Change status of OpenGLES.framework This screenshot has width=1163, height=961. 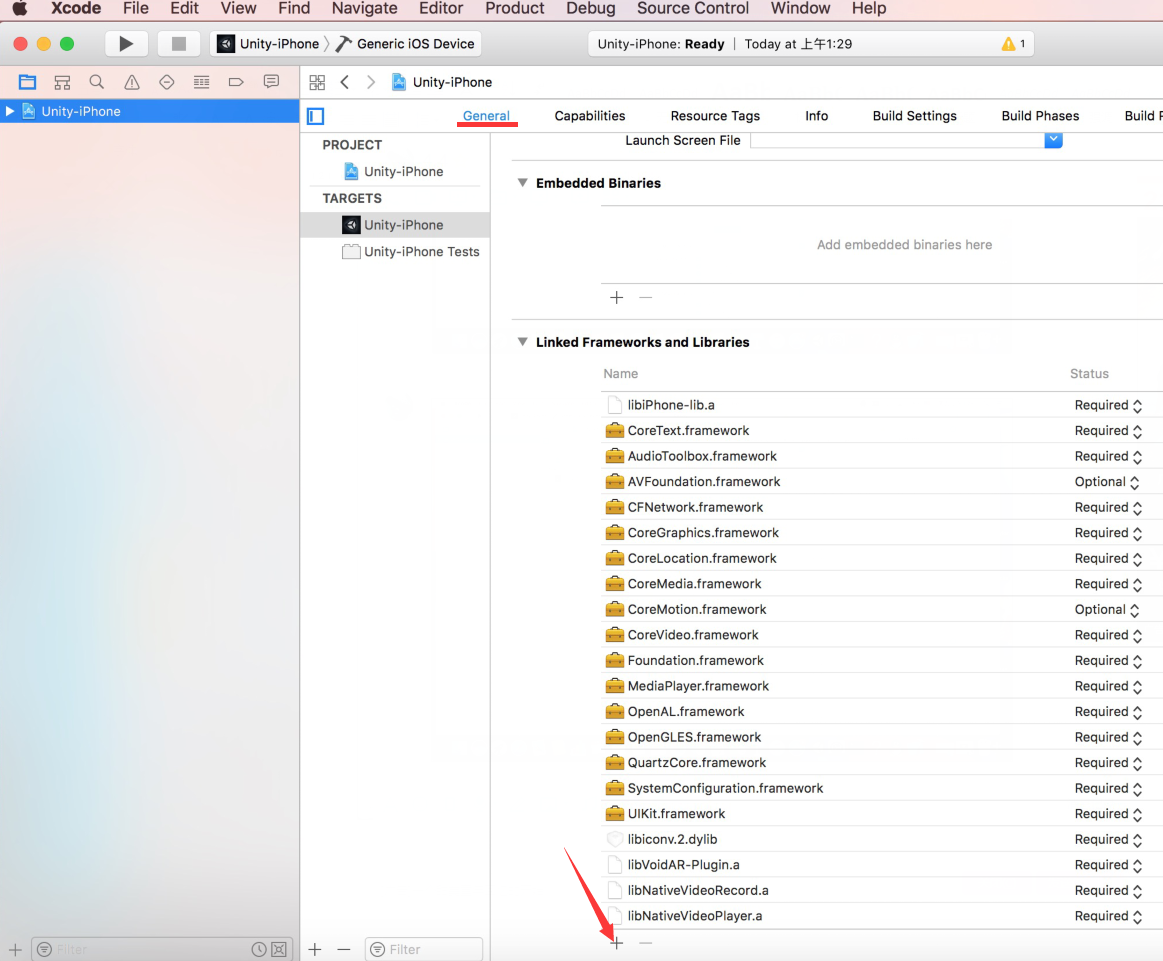[1108, 737]
